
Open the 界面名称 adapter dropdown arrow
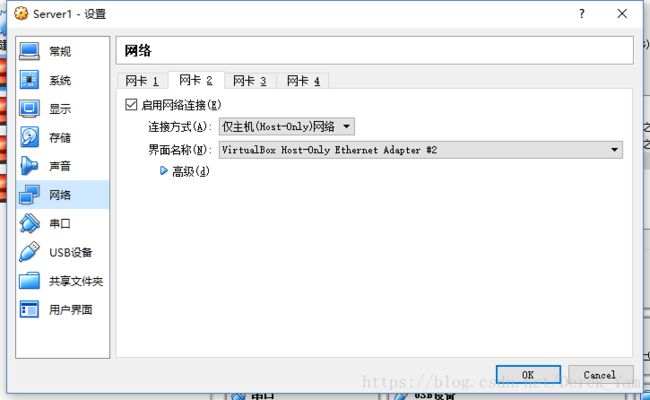[x=614, y=150]
